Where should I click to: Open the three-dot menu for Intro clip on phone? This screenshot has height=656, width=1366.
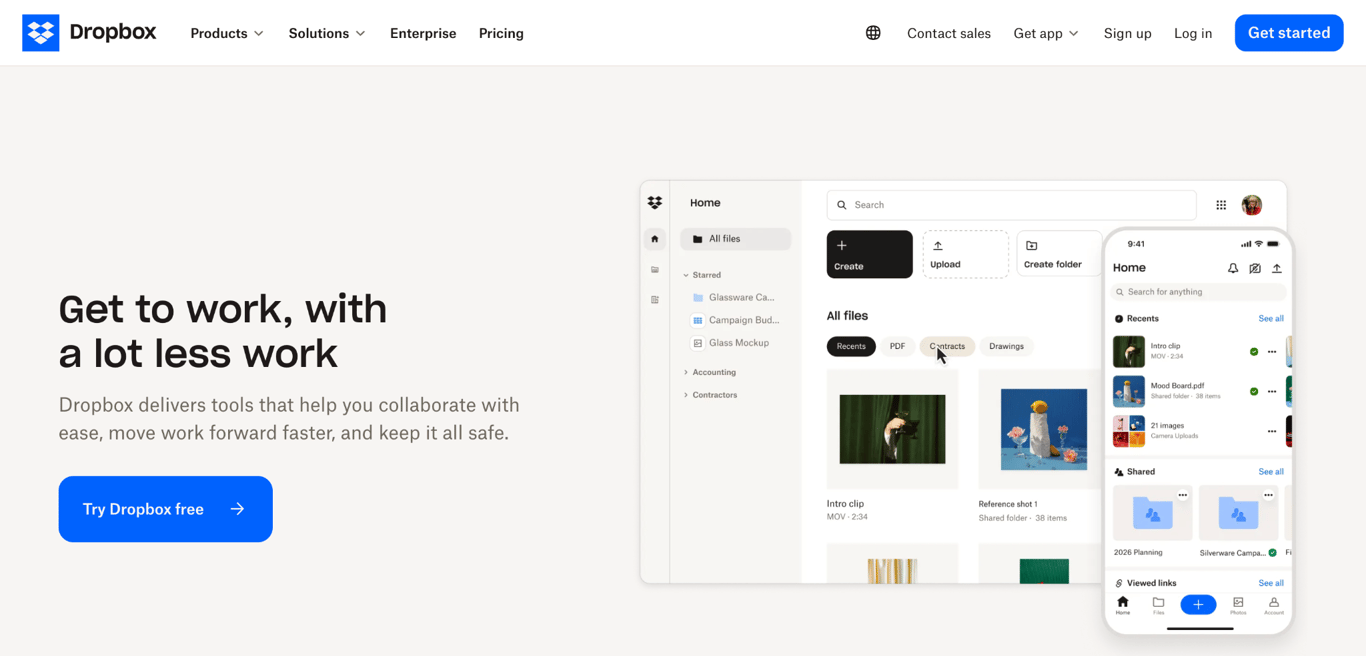[x=1272, y=352]
